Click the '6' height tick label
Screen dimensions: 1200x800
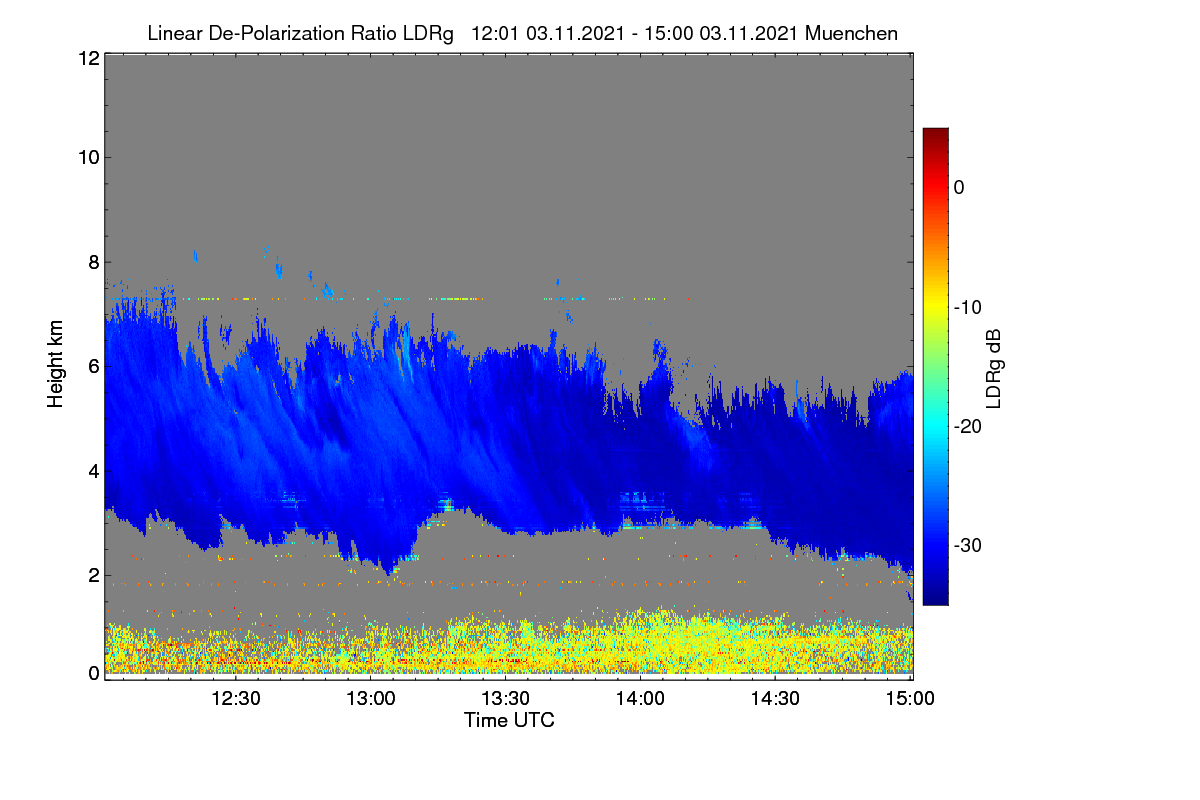(92, 366)
